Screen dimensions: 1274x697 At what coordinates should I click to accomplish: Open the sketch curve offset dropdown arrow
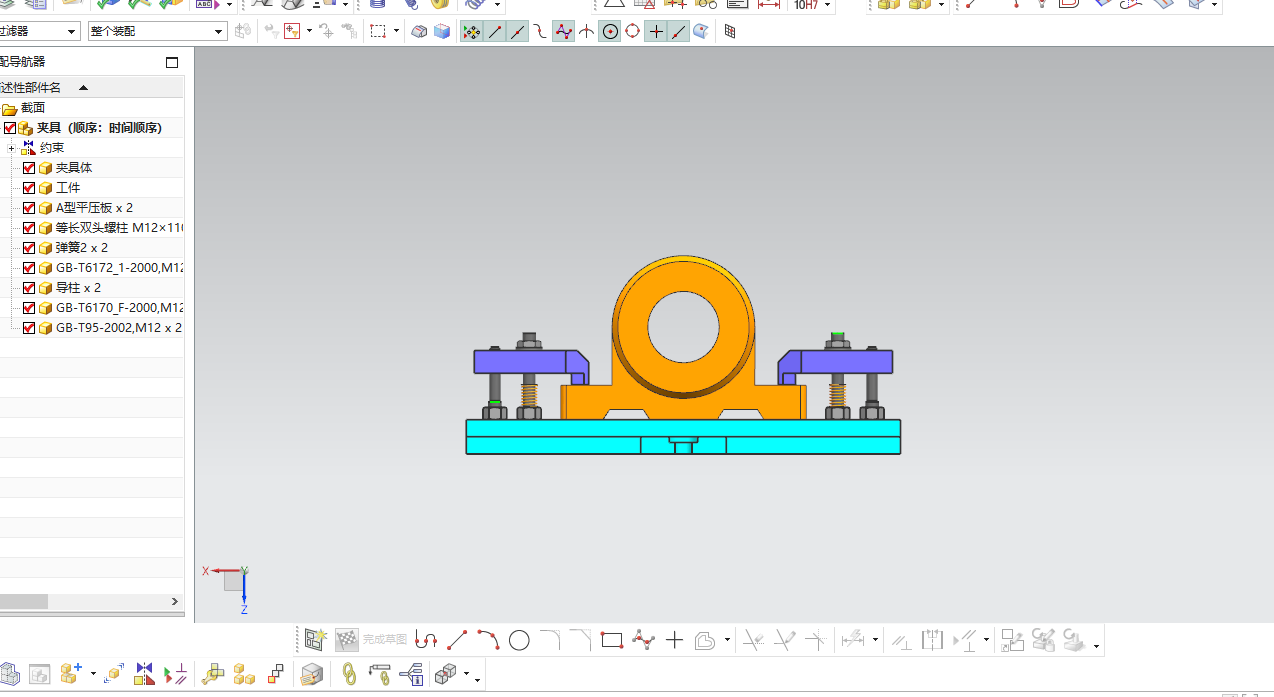[x=727, y=640]
